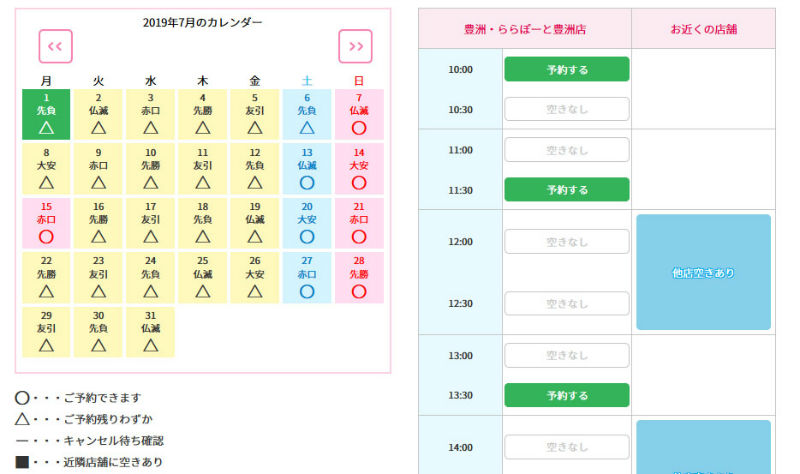Image resolution: width=800 pixels, height=474 pixels.
Task: Select July 15 red circle icon
Action: [x=46, y=238]
